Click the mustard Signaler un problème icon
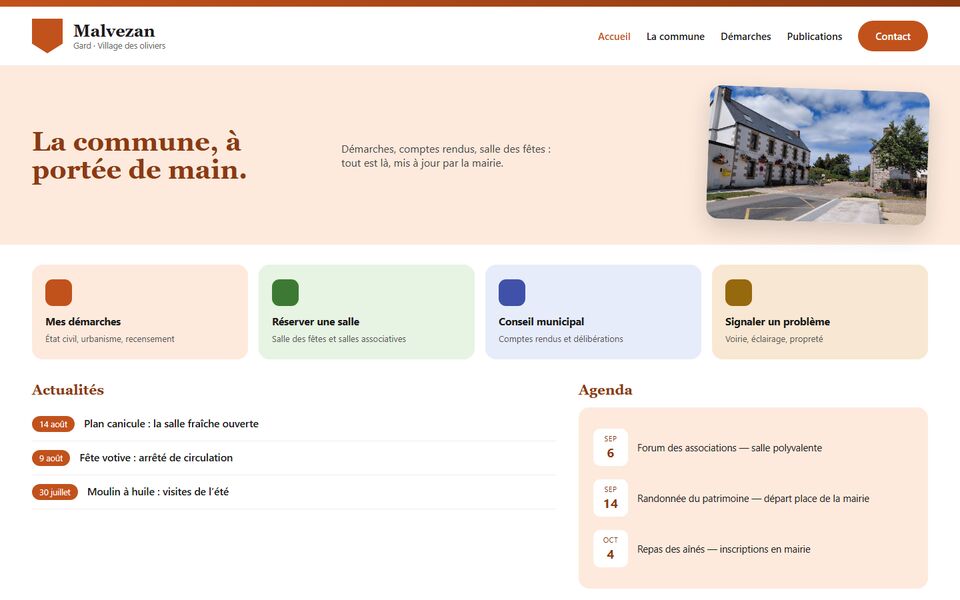 pos(738,293)
